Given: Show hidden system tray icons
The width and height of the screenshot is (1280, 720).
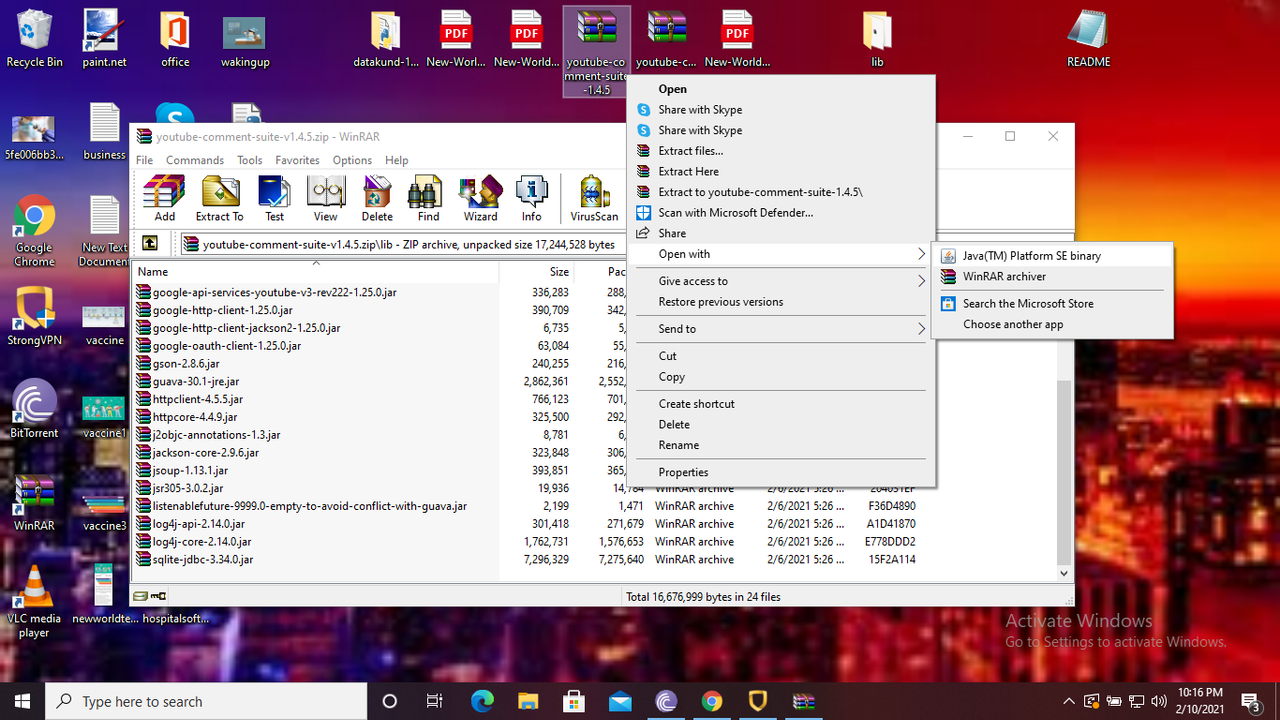Looking at the screenshot, I should (x=1071, y=701).
